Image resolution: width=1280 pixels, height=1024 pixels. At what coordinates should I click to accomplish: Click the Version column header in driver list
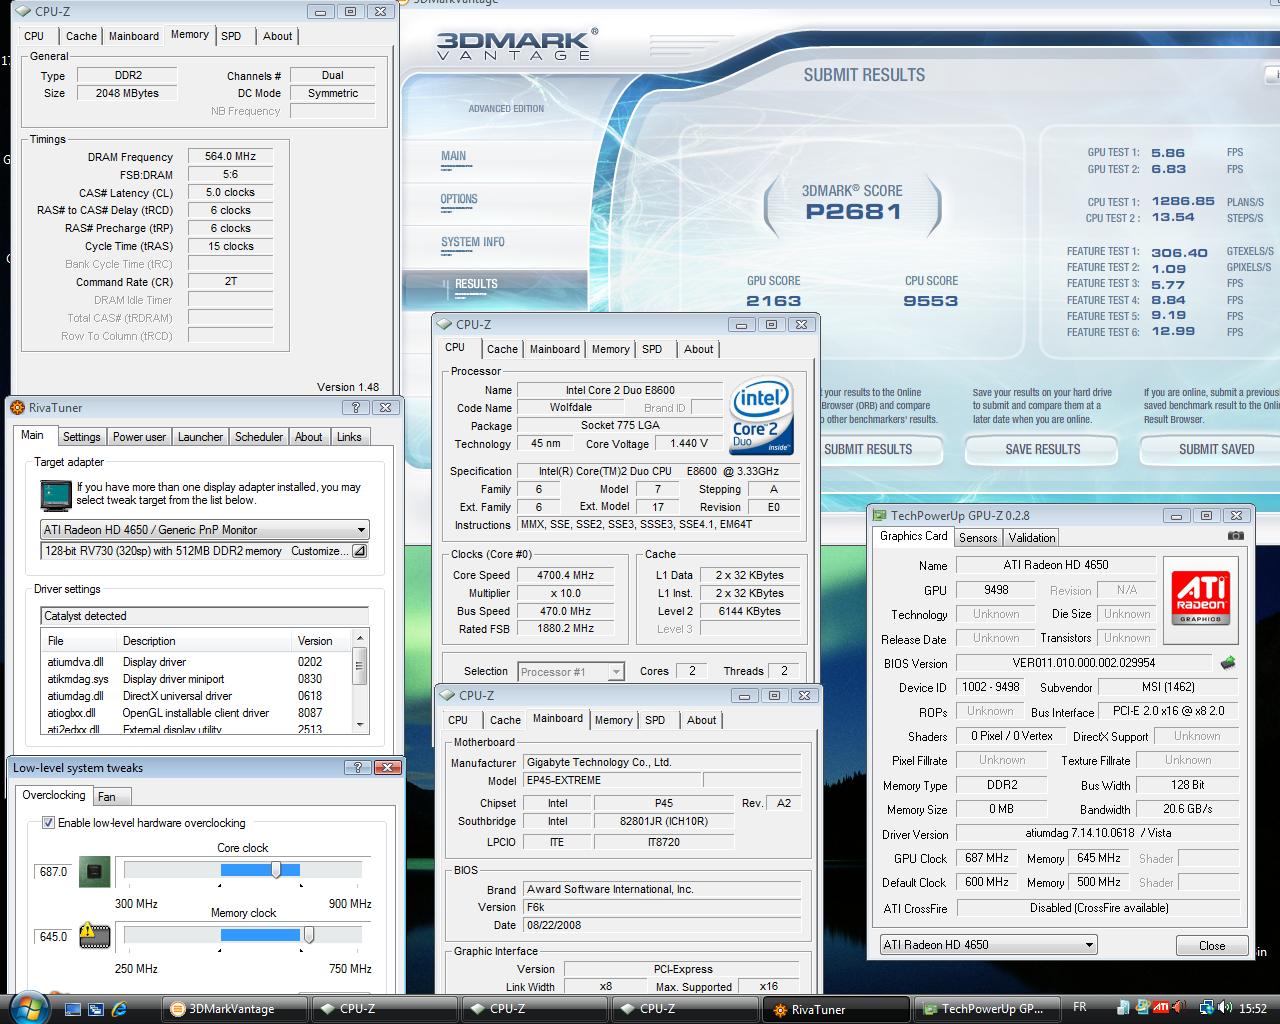tap(322, 641)
